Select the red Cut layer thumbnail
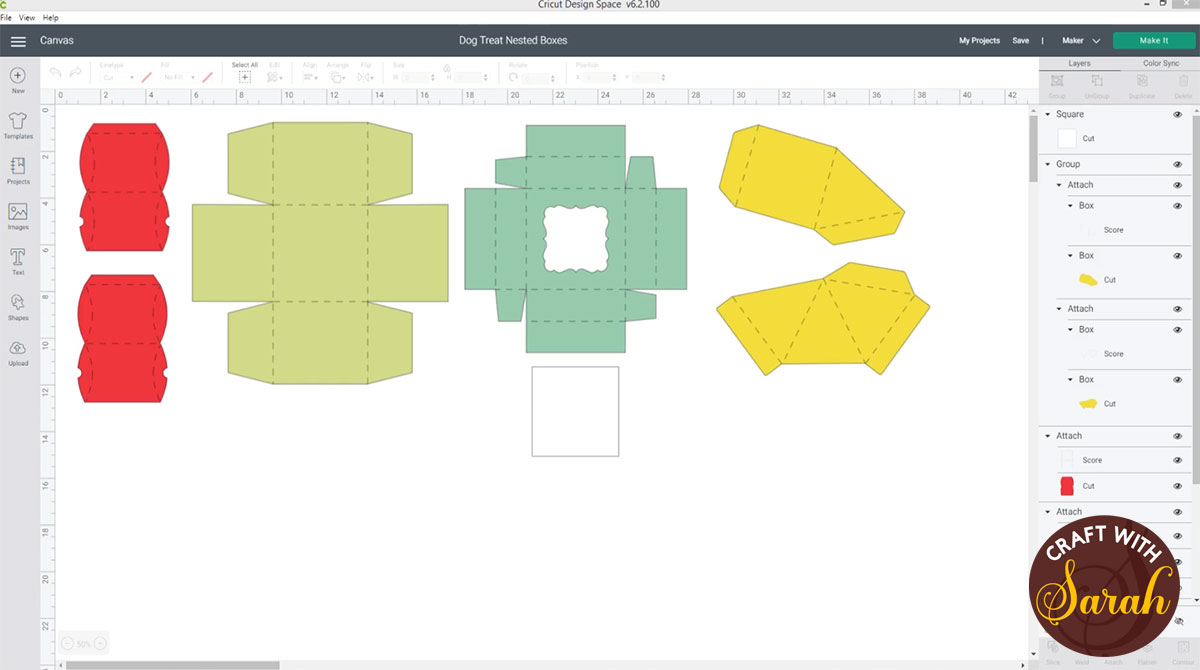 coord(1067,486)
